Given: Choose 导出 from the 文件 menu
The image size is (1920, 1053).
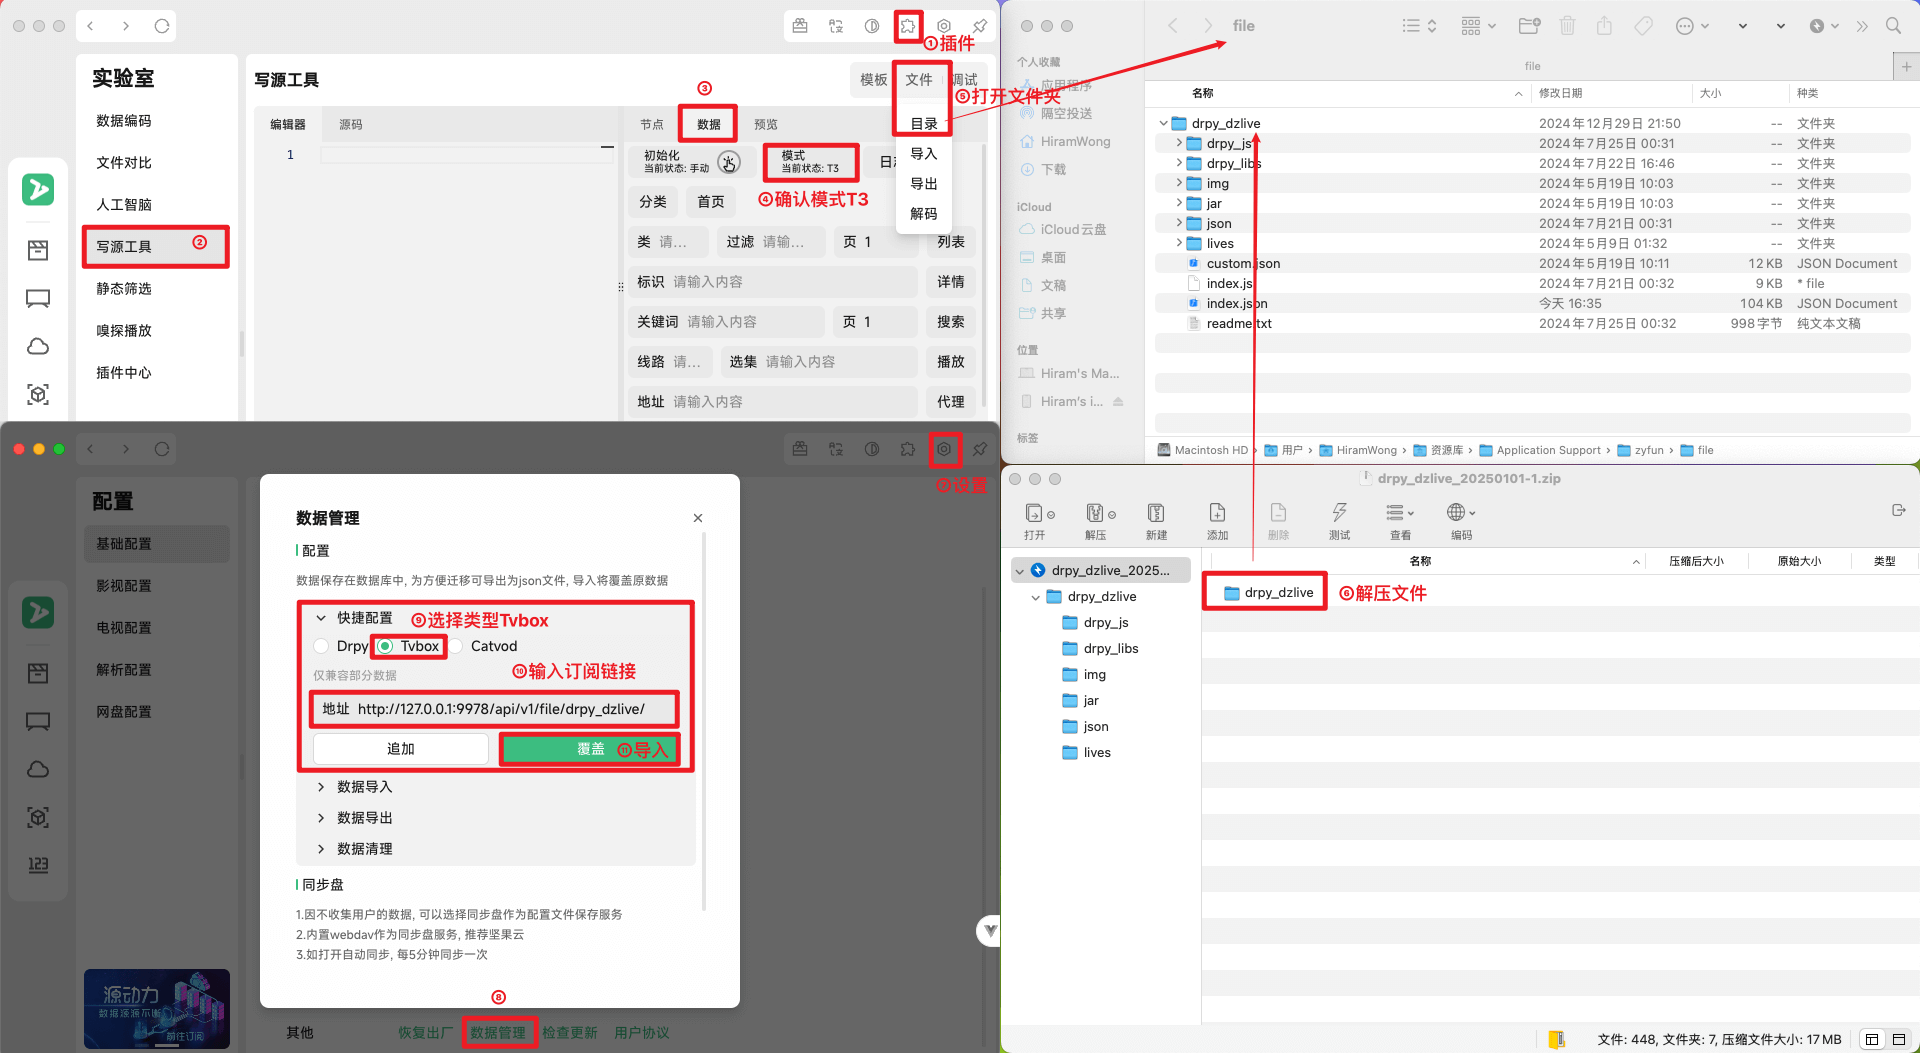Looking at the screenshot, I should point(924,184).
